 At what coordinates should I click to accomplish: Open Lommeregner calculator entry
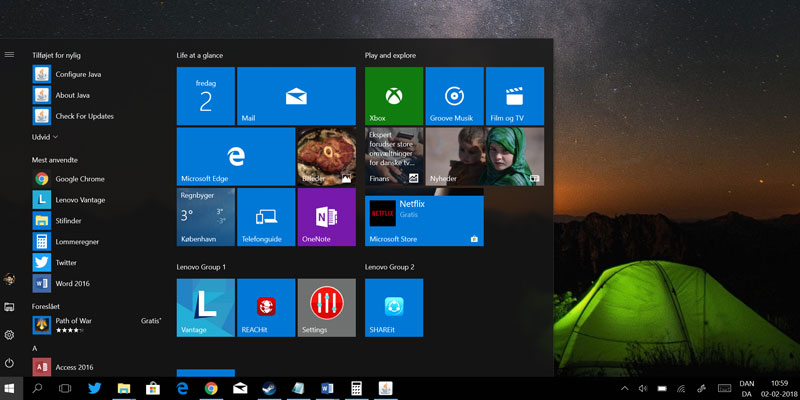coord(97,241)
